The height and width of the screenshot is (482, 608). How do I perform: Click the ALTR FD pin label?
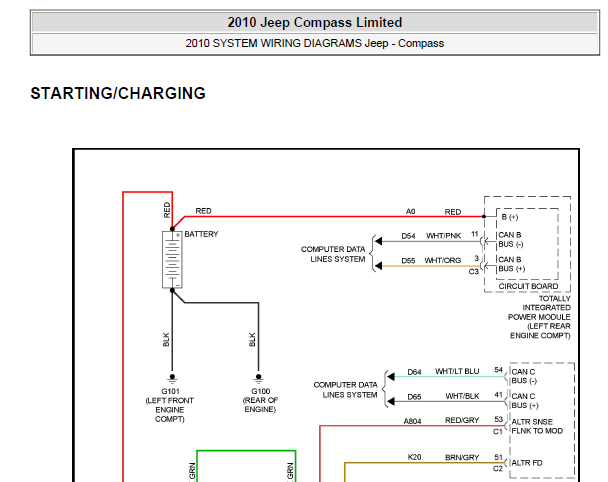[x=529, y=463]
